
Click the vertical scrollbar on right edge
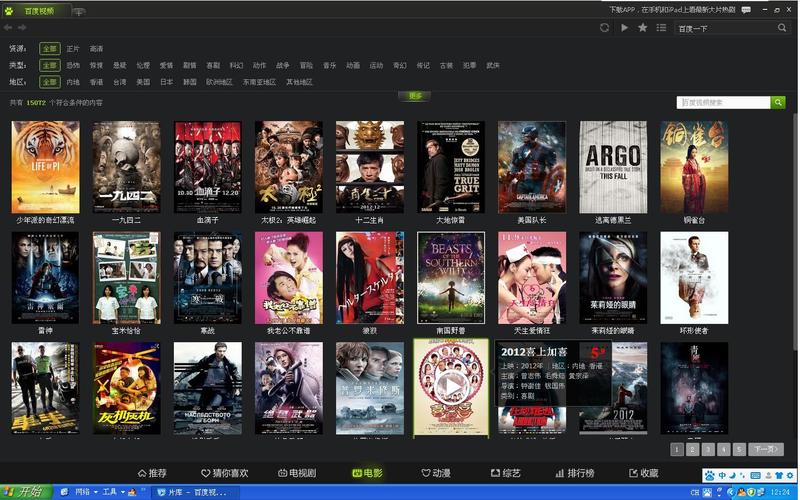[796, 232]
